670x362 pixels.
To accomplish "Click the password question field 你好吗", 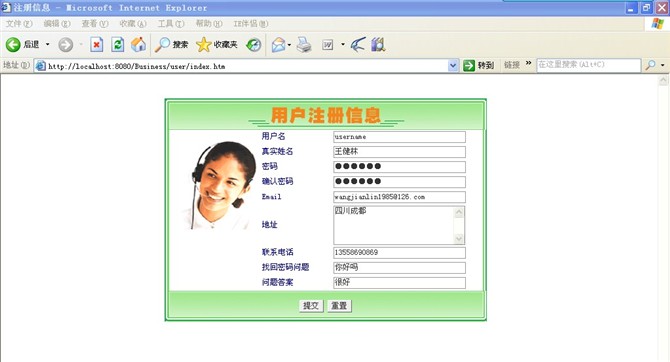I will point(399,268).
